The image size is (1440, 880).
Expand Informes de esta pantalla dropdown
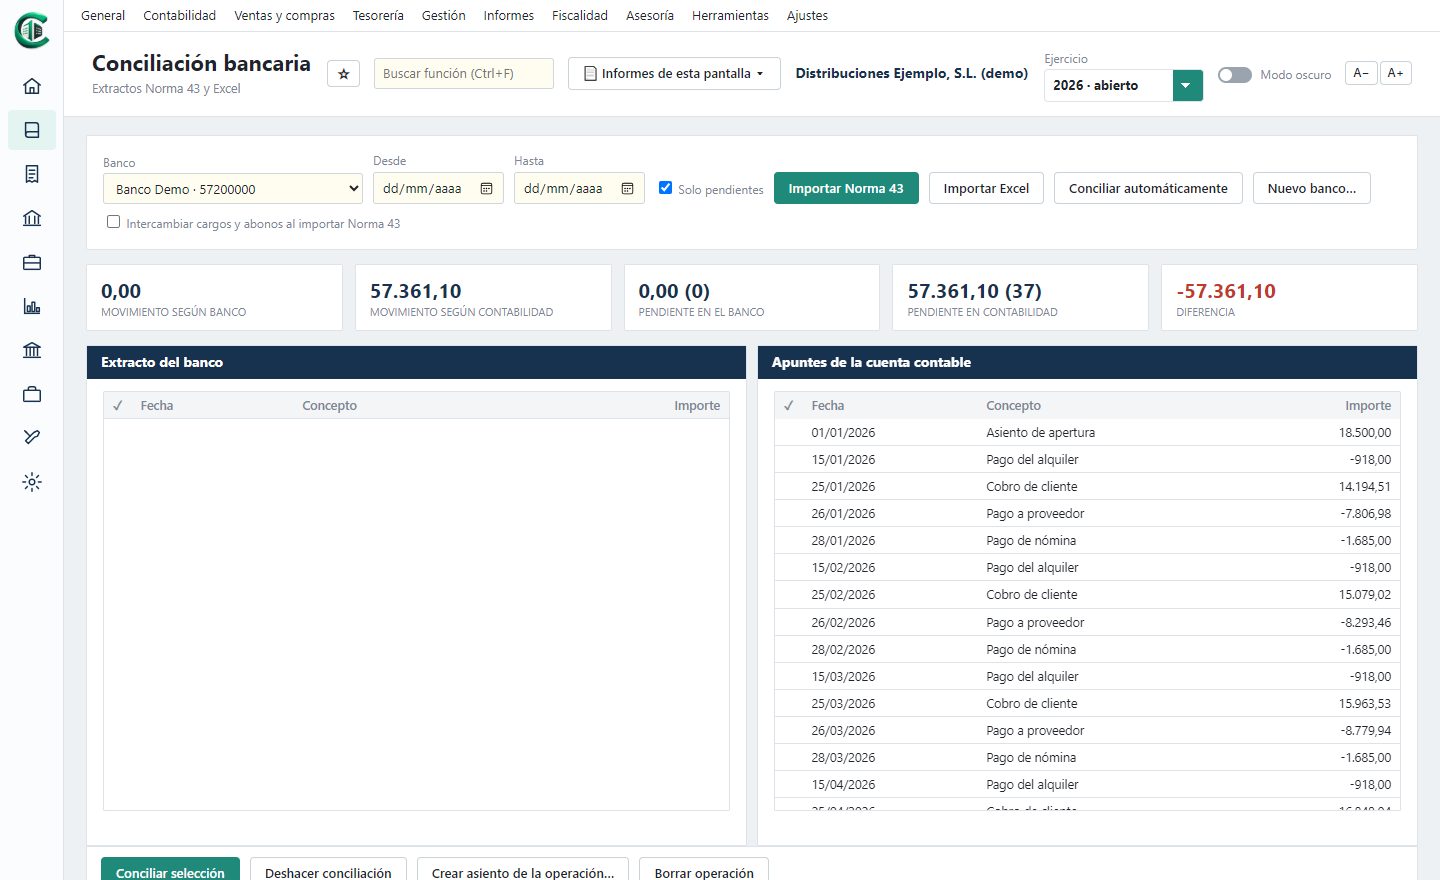pyautogui.click(x=674, y=74)
